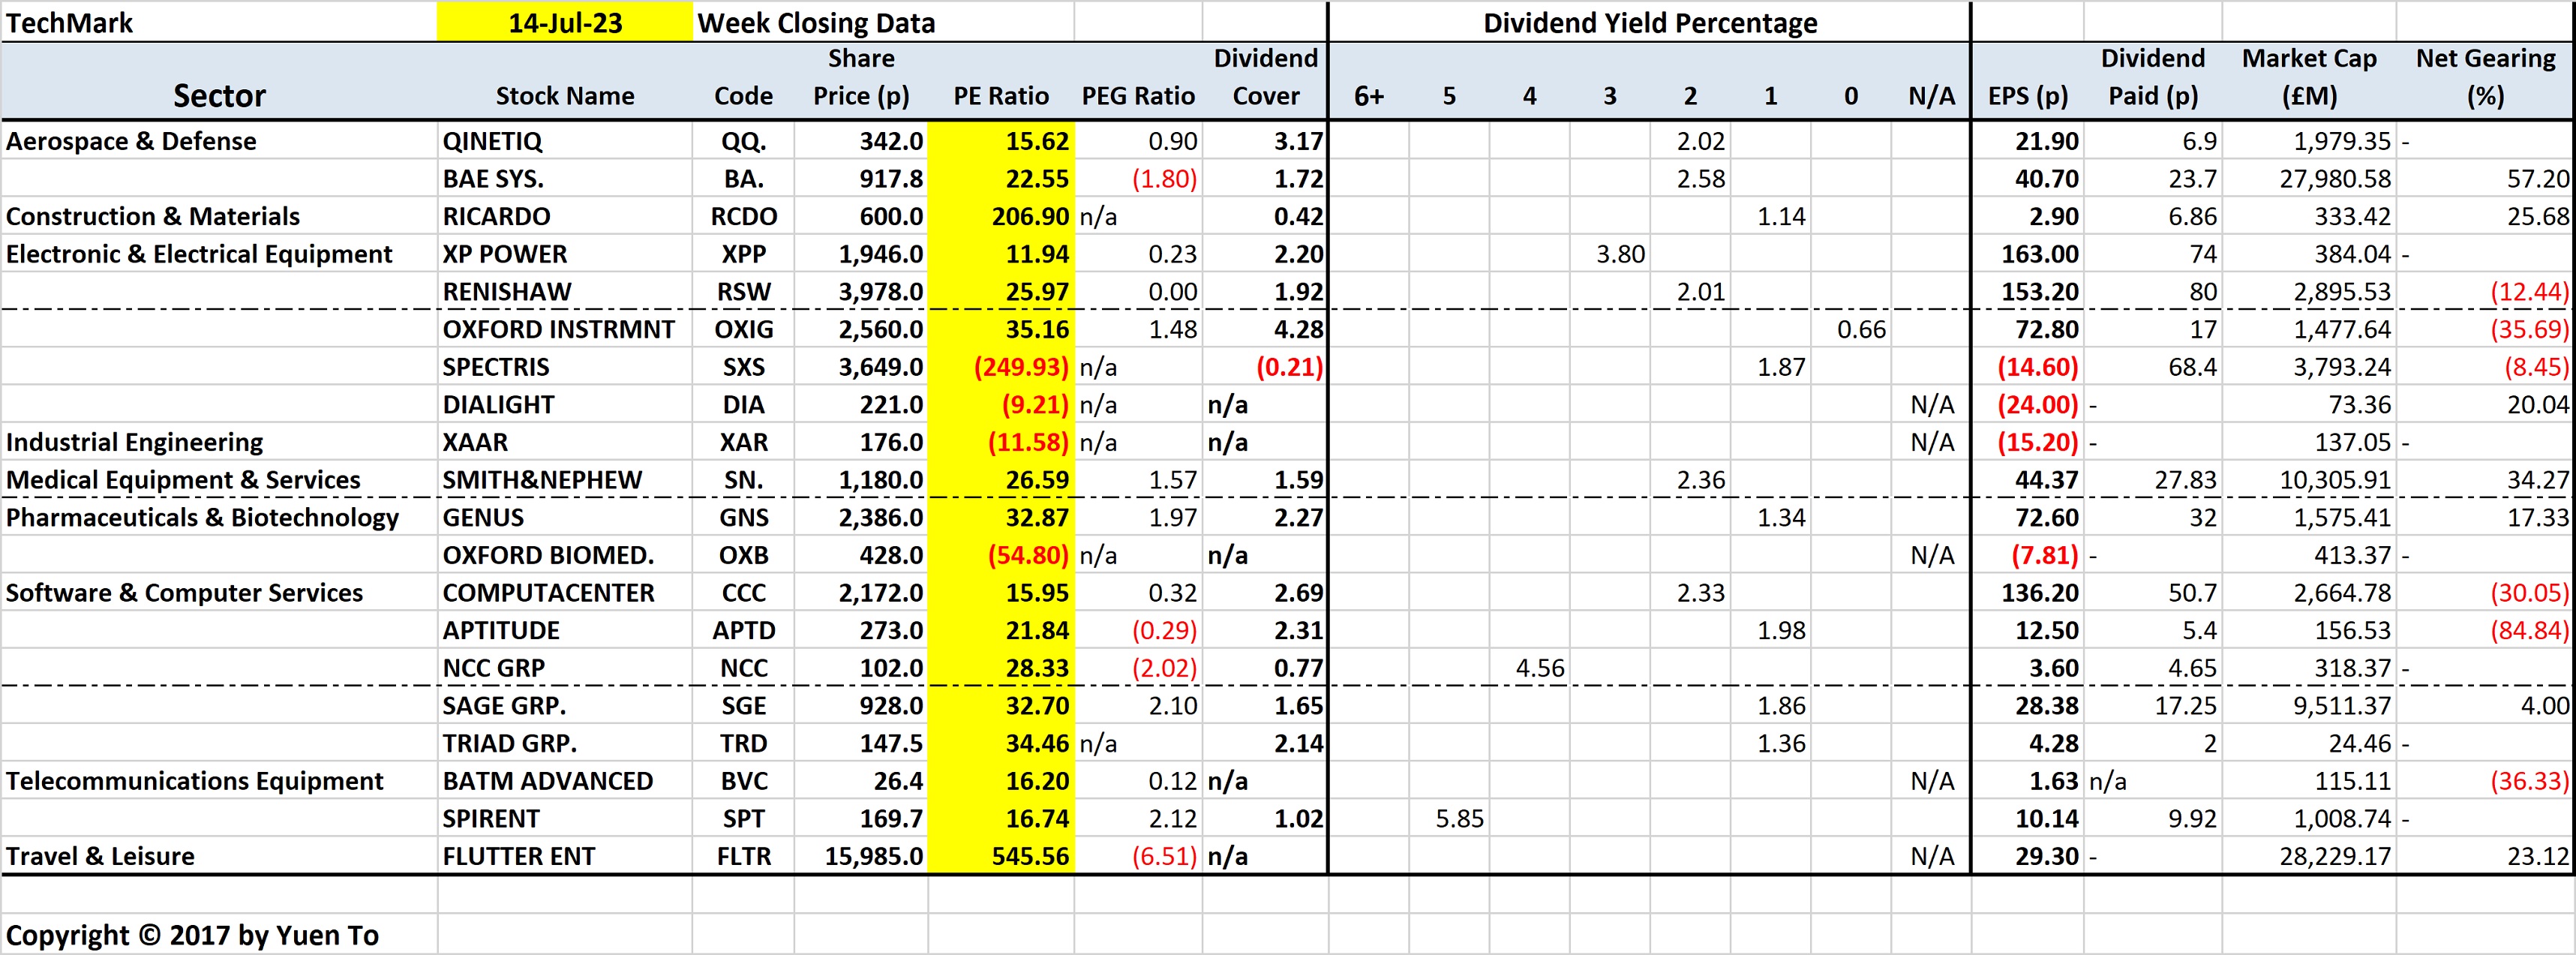Viewport: 2576px width, 955px height.
Task: Click SPIRENT dividend yield 5.85
Action: [x=1459, y=819]
